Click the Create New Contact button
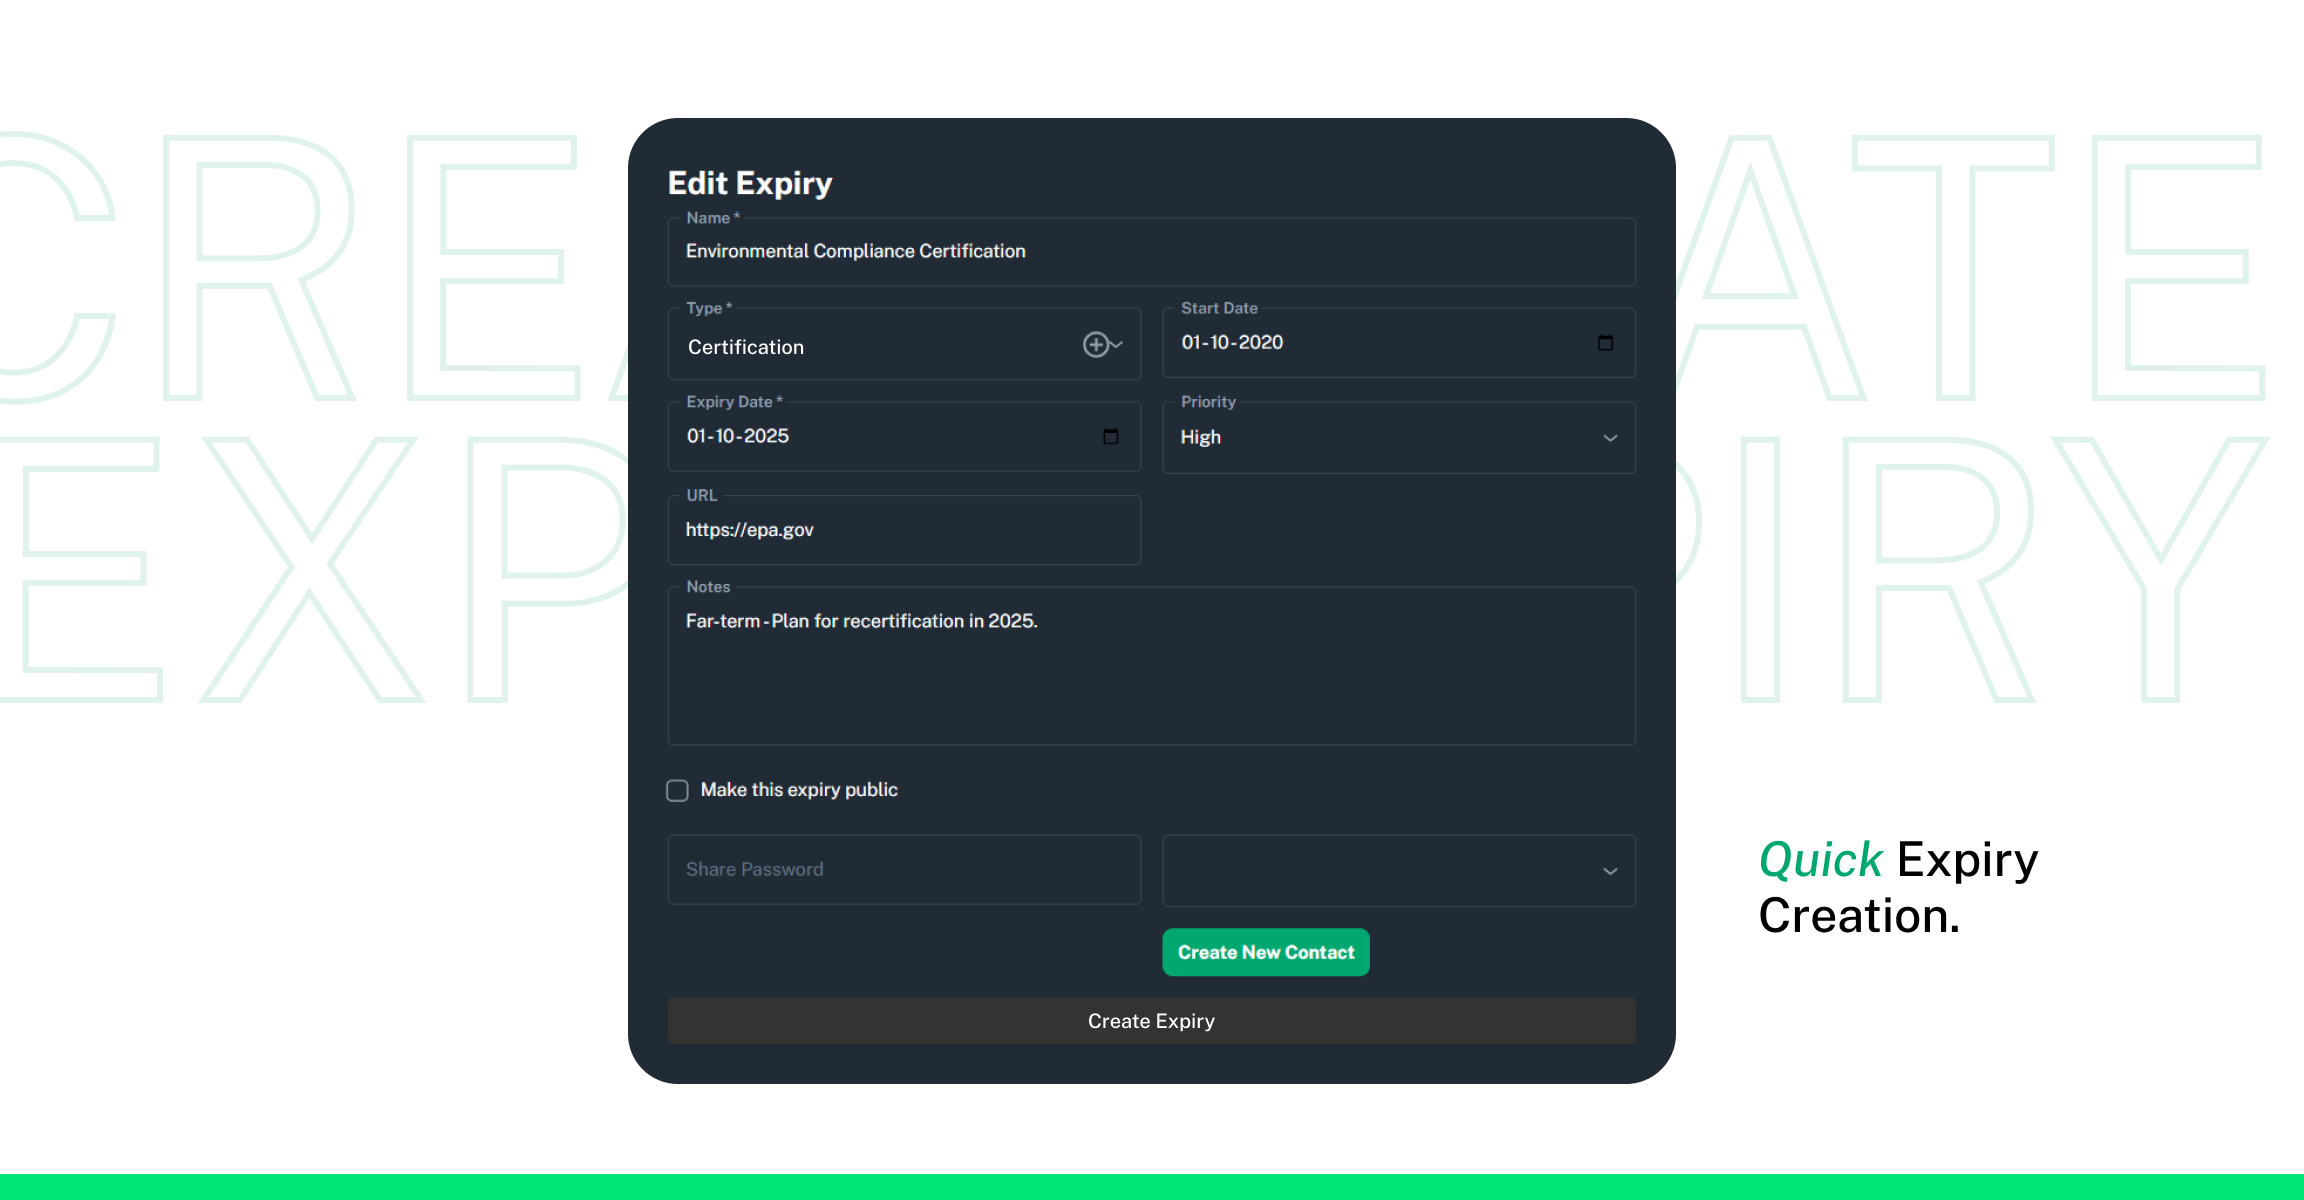 (1266, 952)
